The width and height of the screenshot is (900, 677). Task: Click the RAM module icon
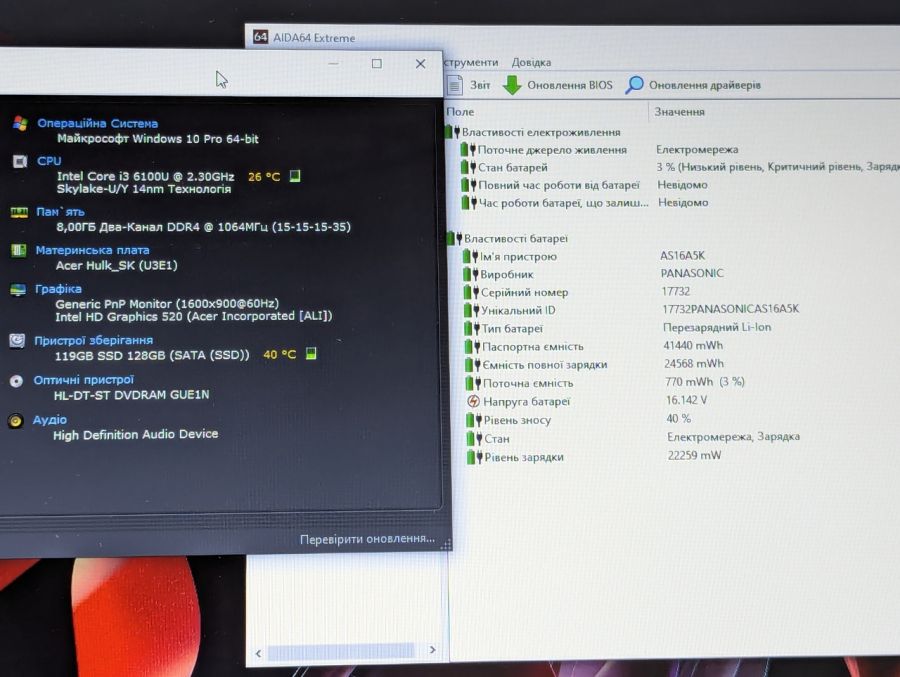pos(19,213)
